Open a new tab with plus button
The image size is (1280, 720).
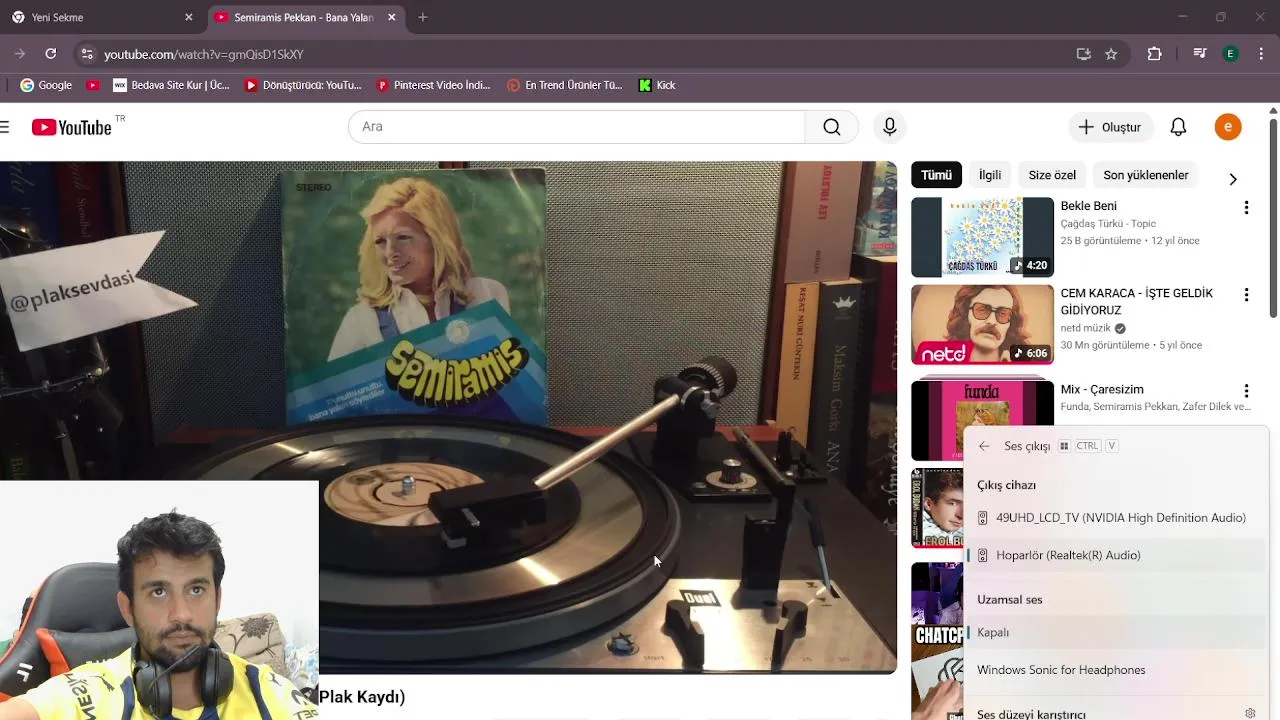423,17
